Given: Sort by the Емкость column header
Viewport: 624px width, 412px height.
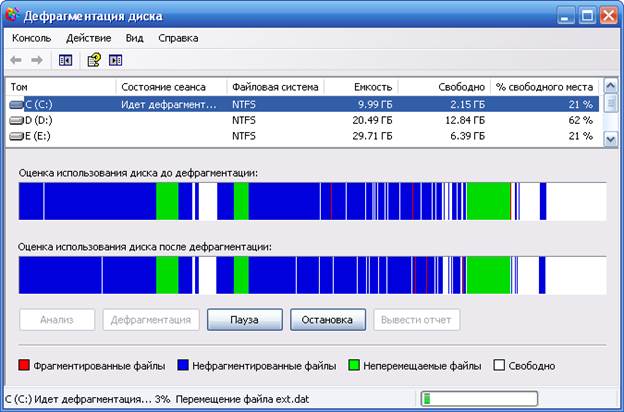Looking at the screenshot, I should [361, 87].
